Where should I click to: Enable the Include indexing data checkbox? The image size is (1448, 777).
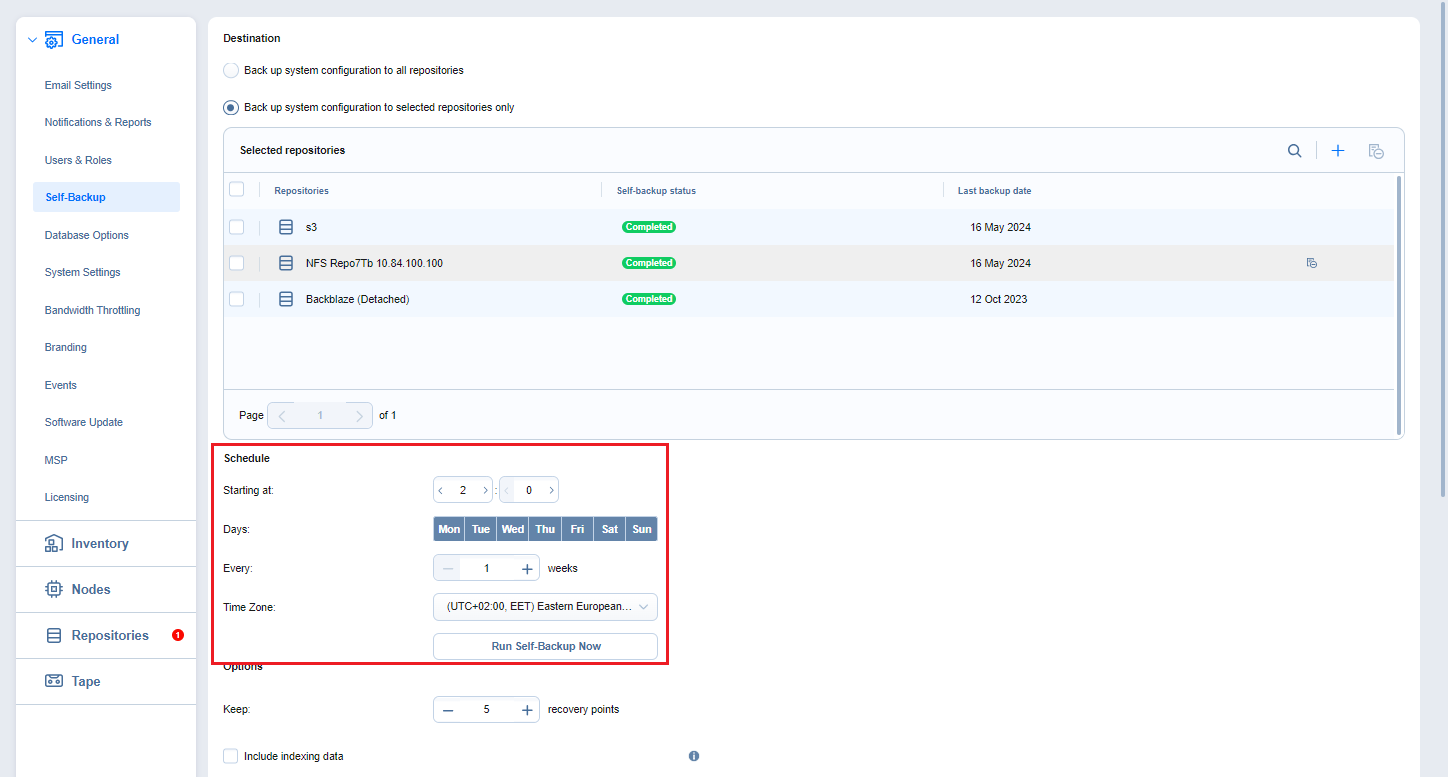click(x=231, y=756)
